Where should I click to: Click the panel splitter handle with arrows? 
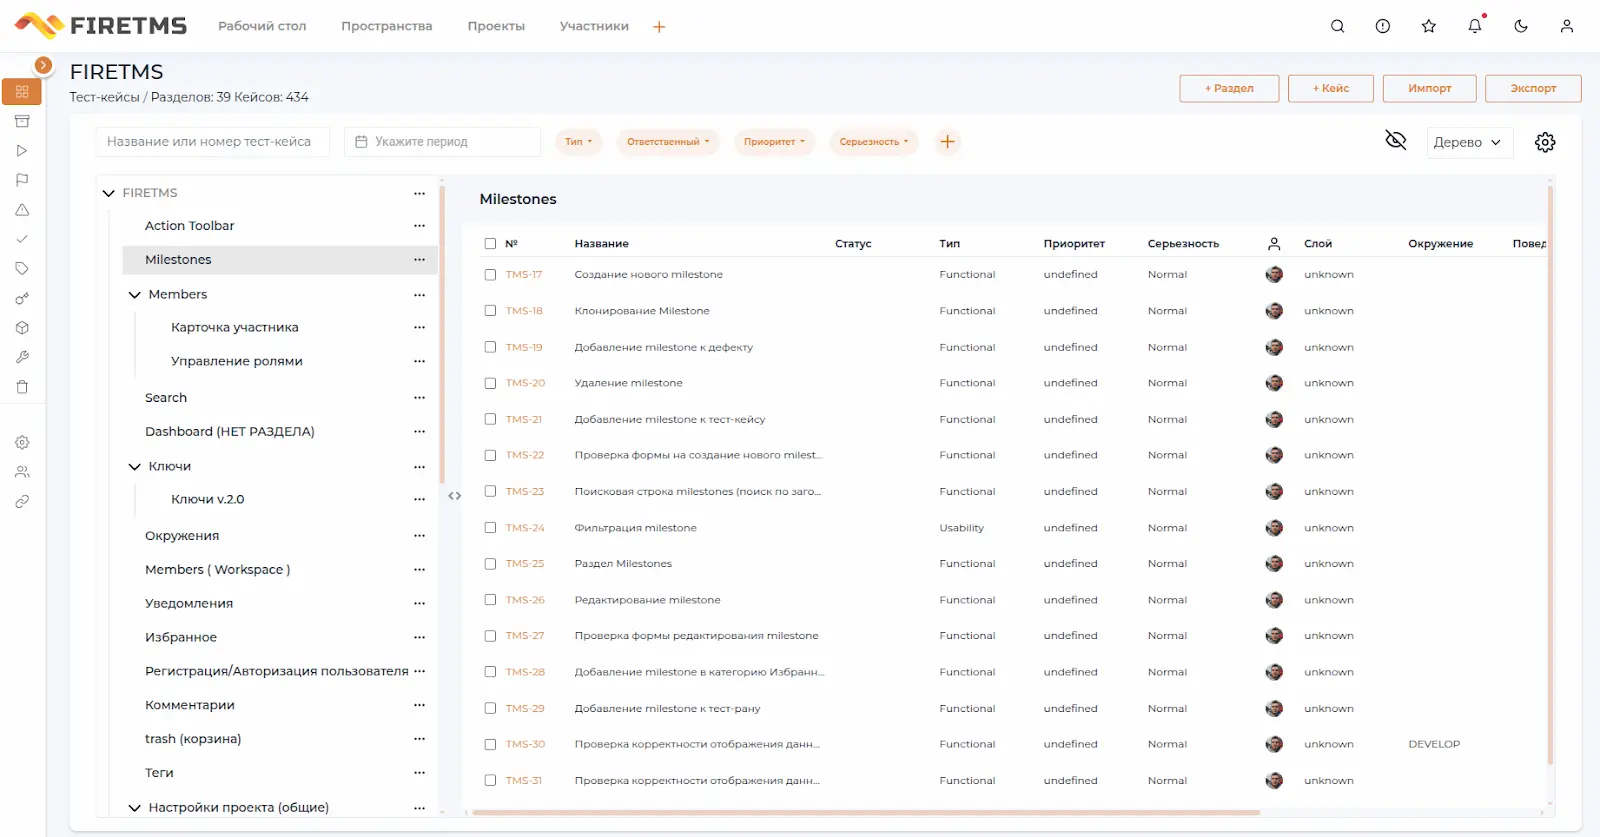click(x=455, y=496)
